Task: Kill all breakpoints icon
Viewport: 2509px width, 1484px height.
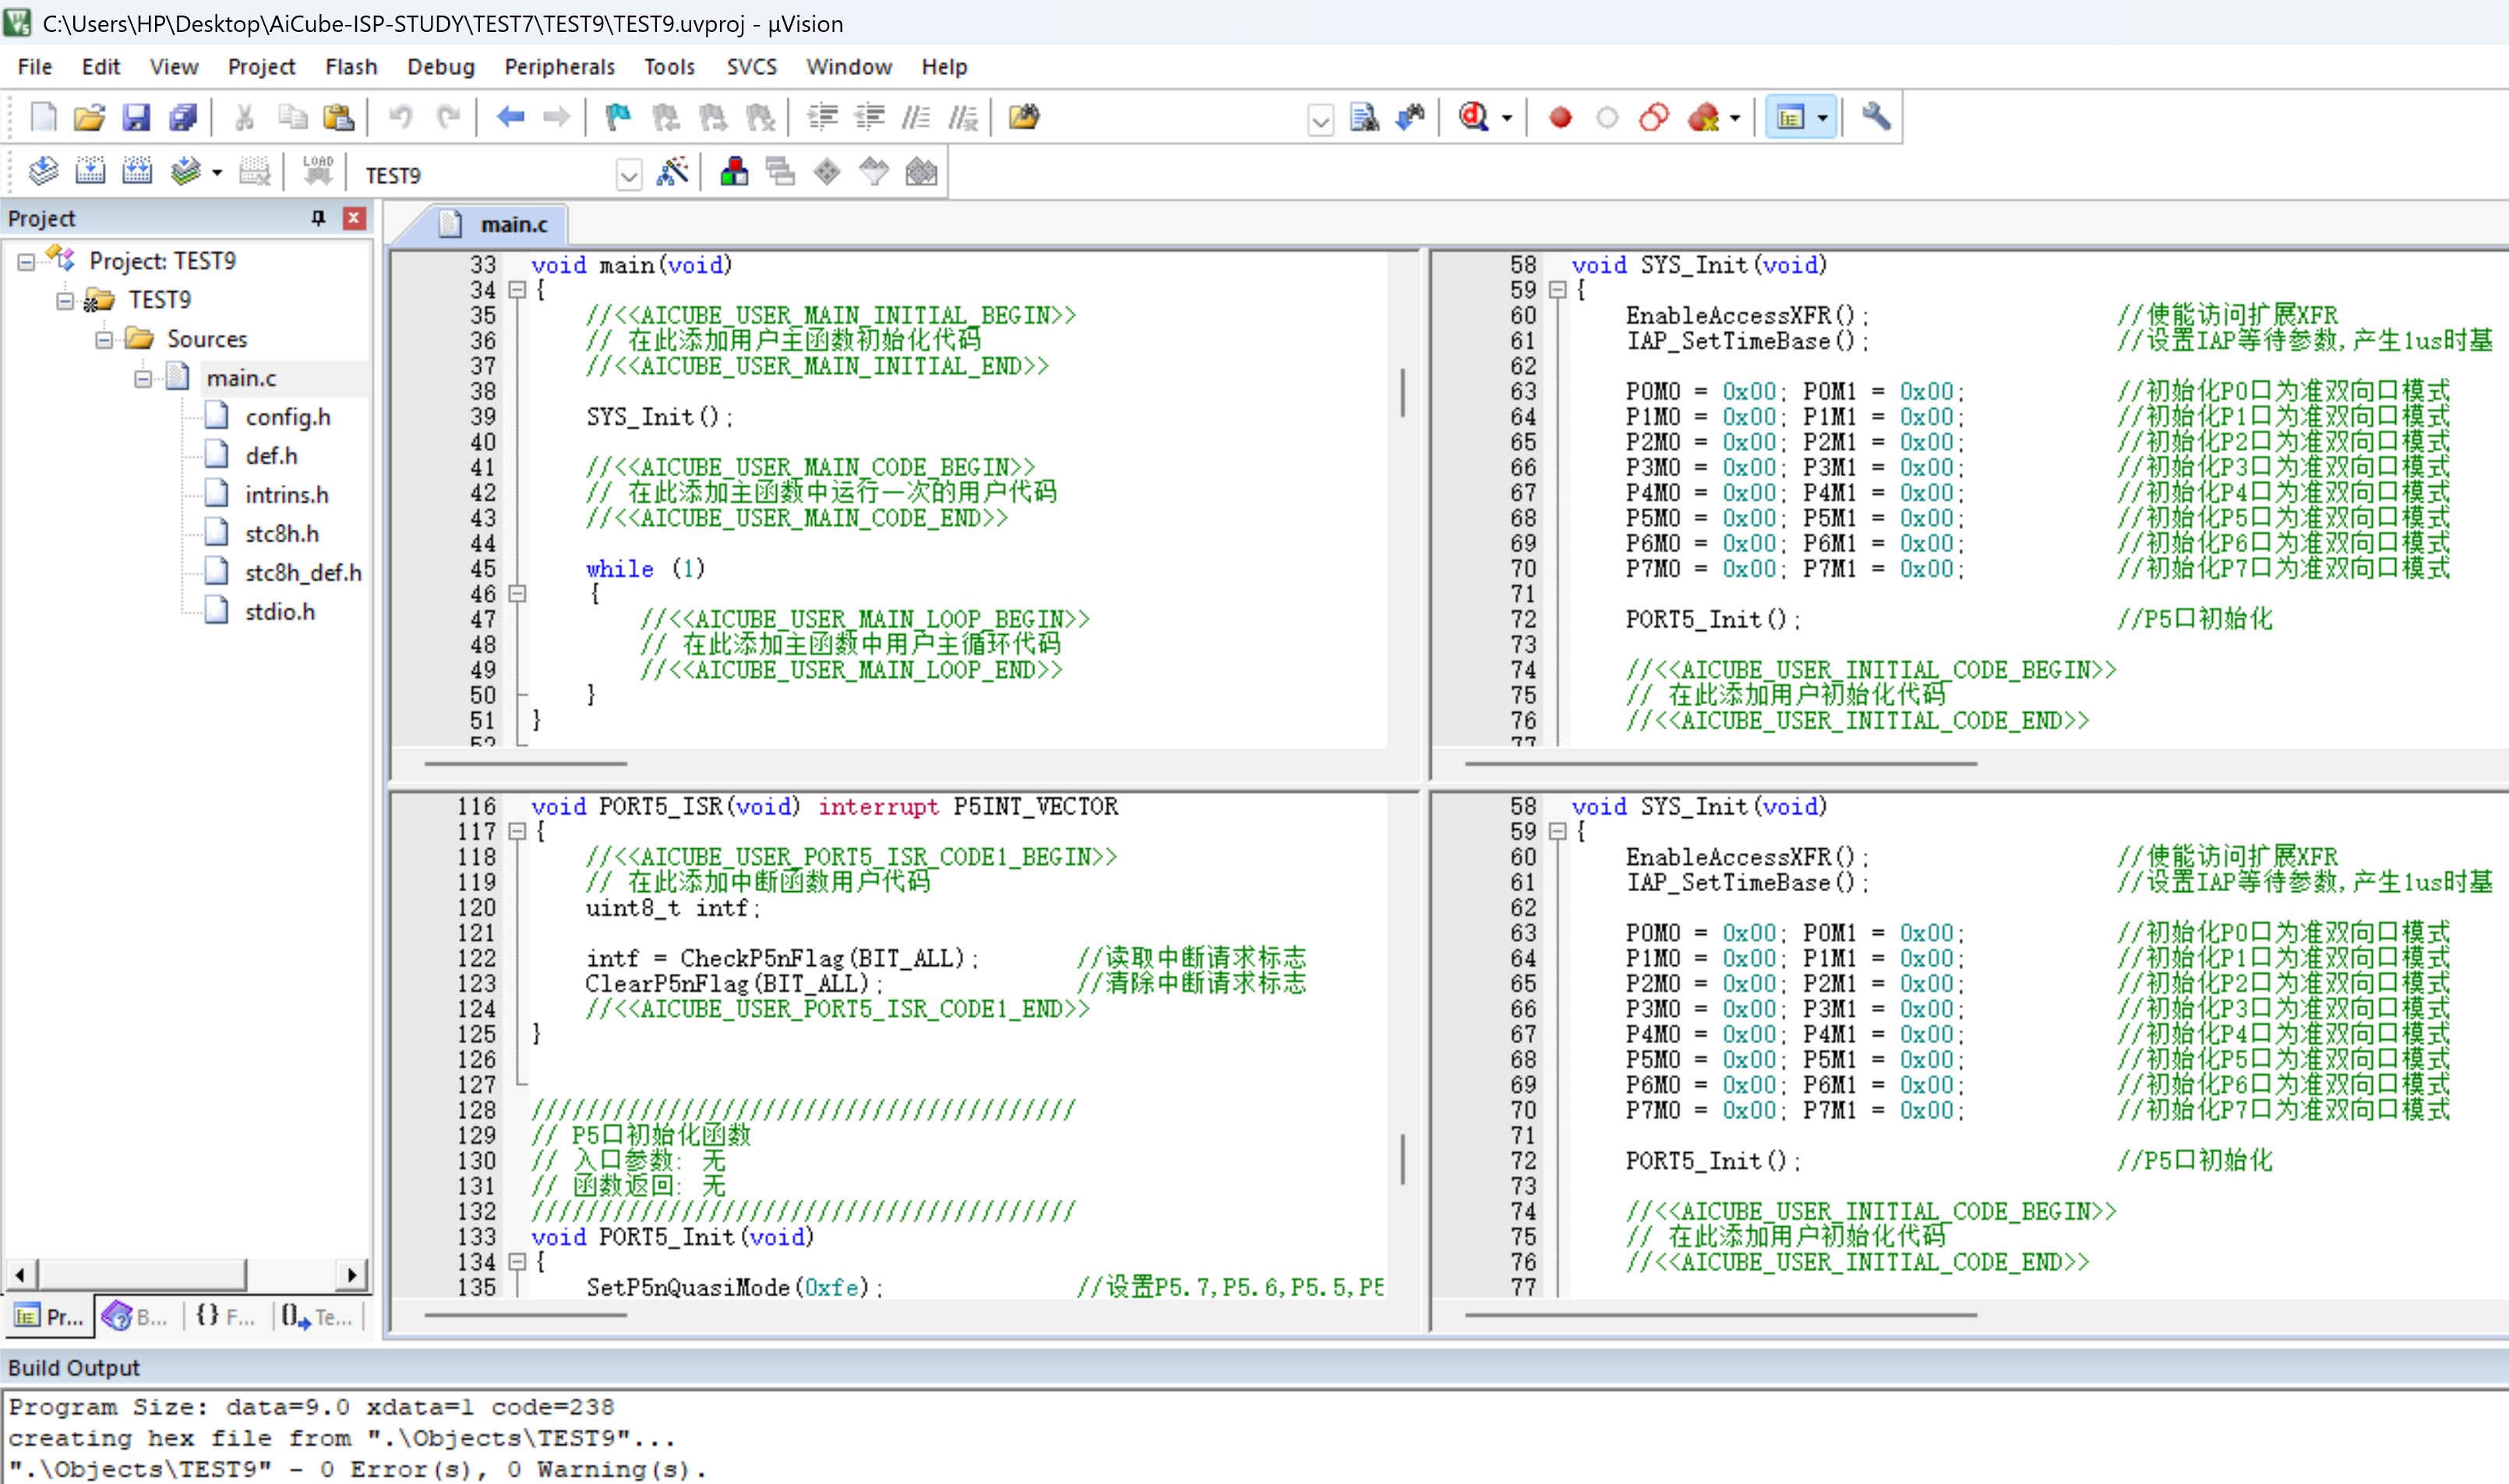Action: tap(1702, 118)
